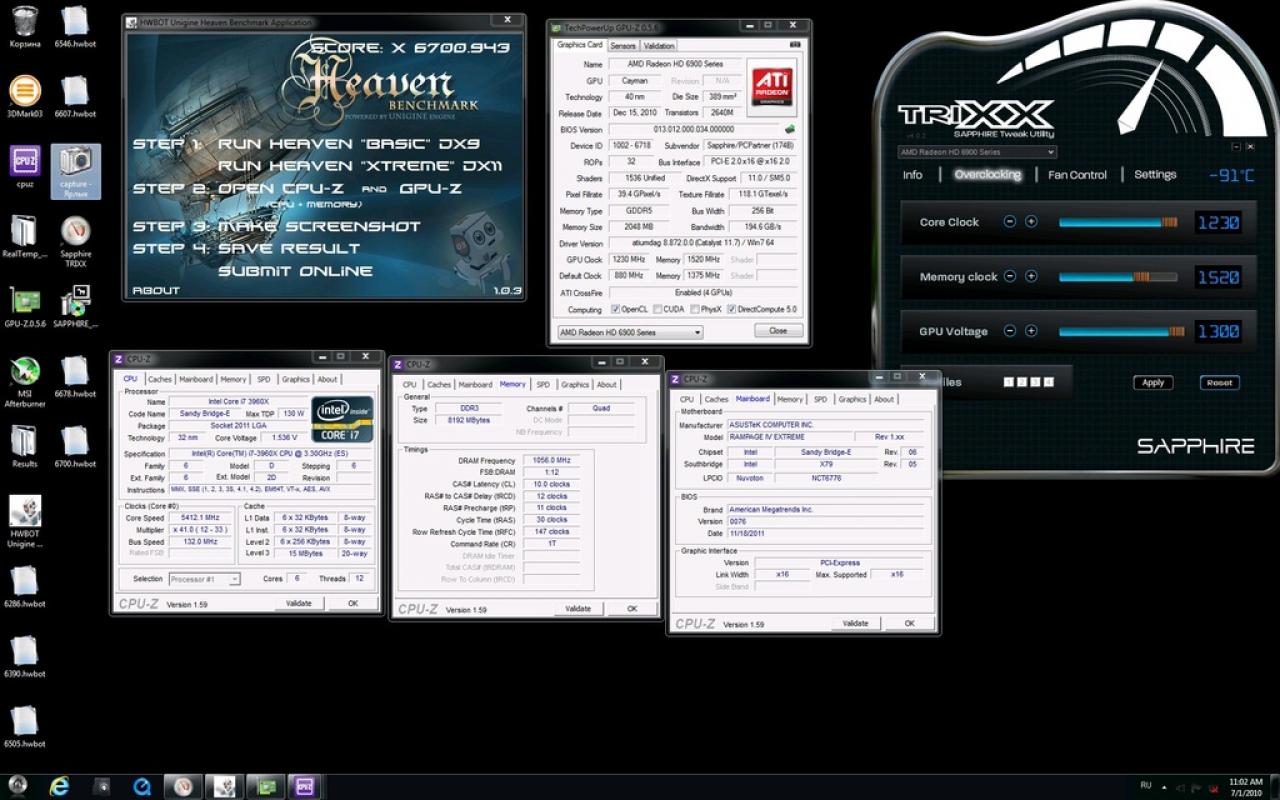Viewport: 1280px width, 800px height.
Task: Click Apply button in TRIXX
Action: click(x=1153, y=382)
